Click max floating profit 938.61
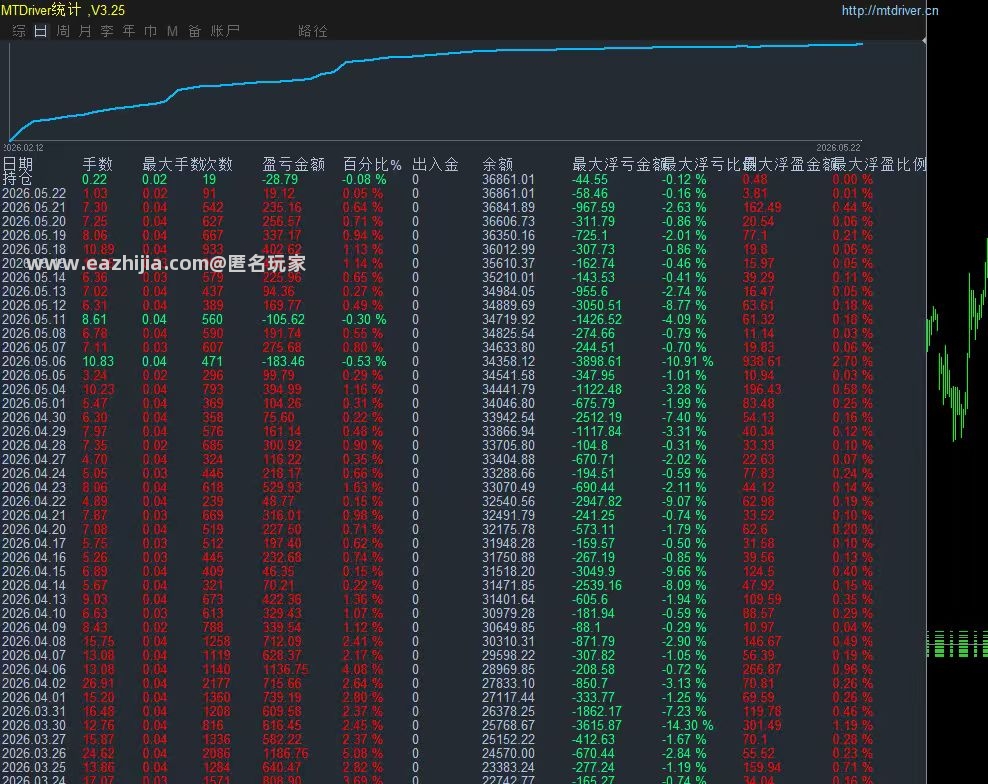This screenshot has width=988, height=784. coord(762,361)
